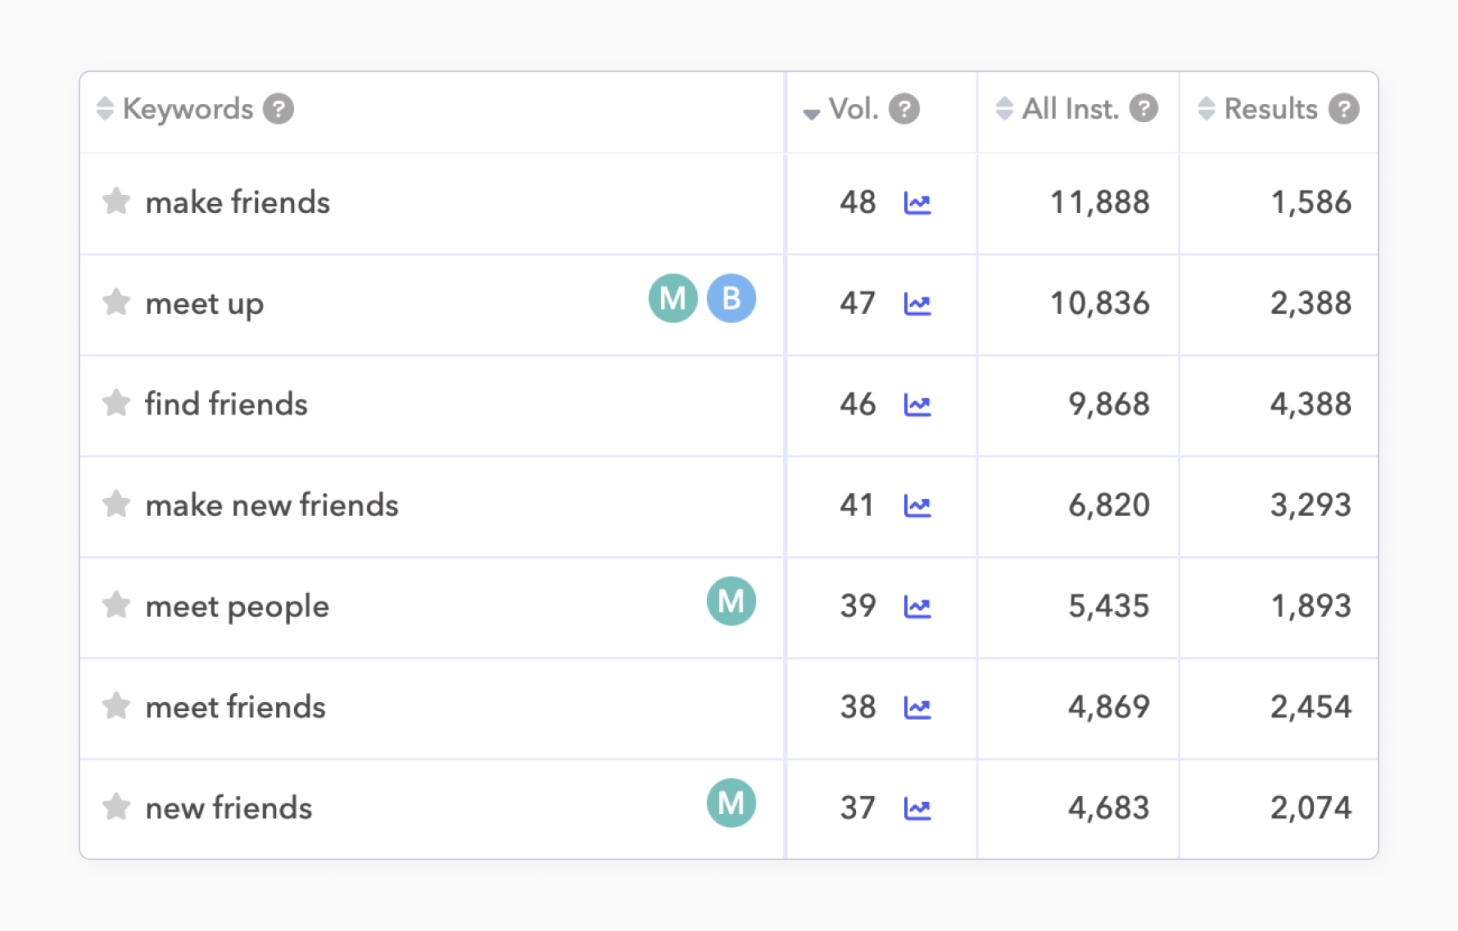Show help for the Results column
The height and width of the screenshot is (931, 1458).
pyautogui.click(x=1343, y=109)
